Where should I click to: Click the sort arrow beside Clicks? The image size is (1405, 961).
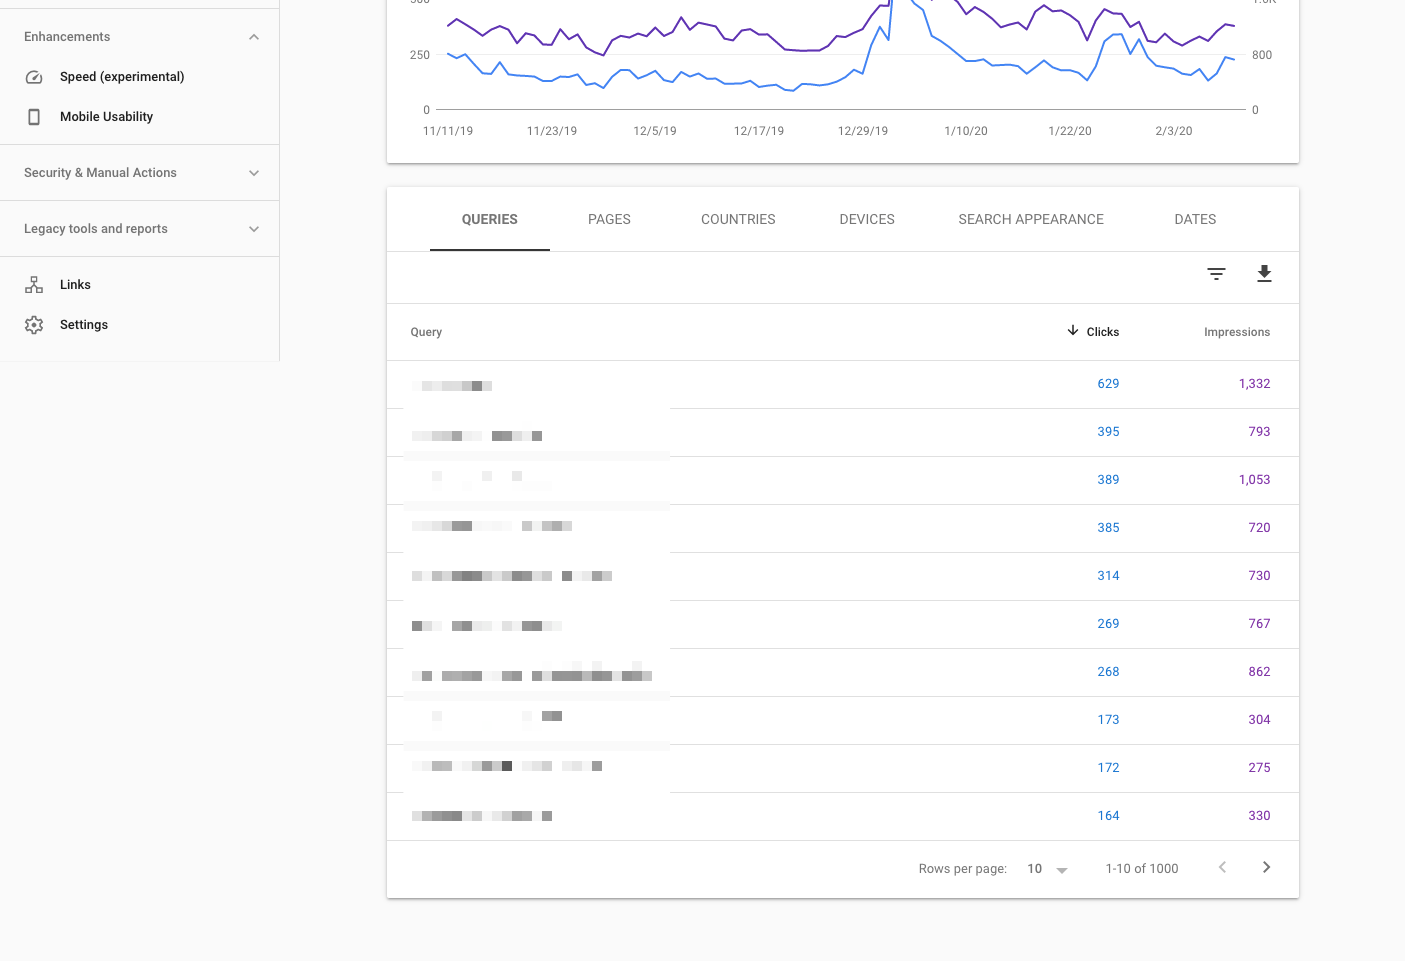coord(1072,331)
